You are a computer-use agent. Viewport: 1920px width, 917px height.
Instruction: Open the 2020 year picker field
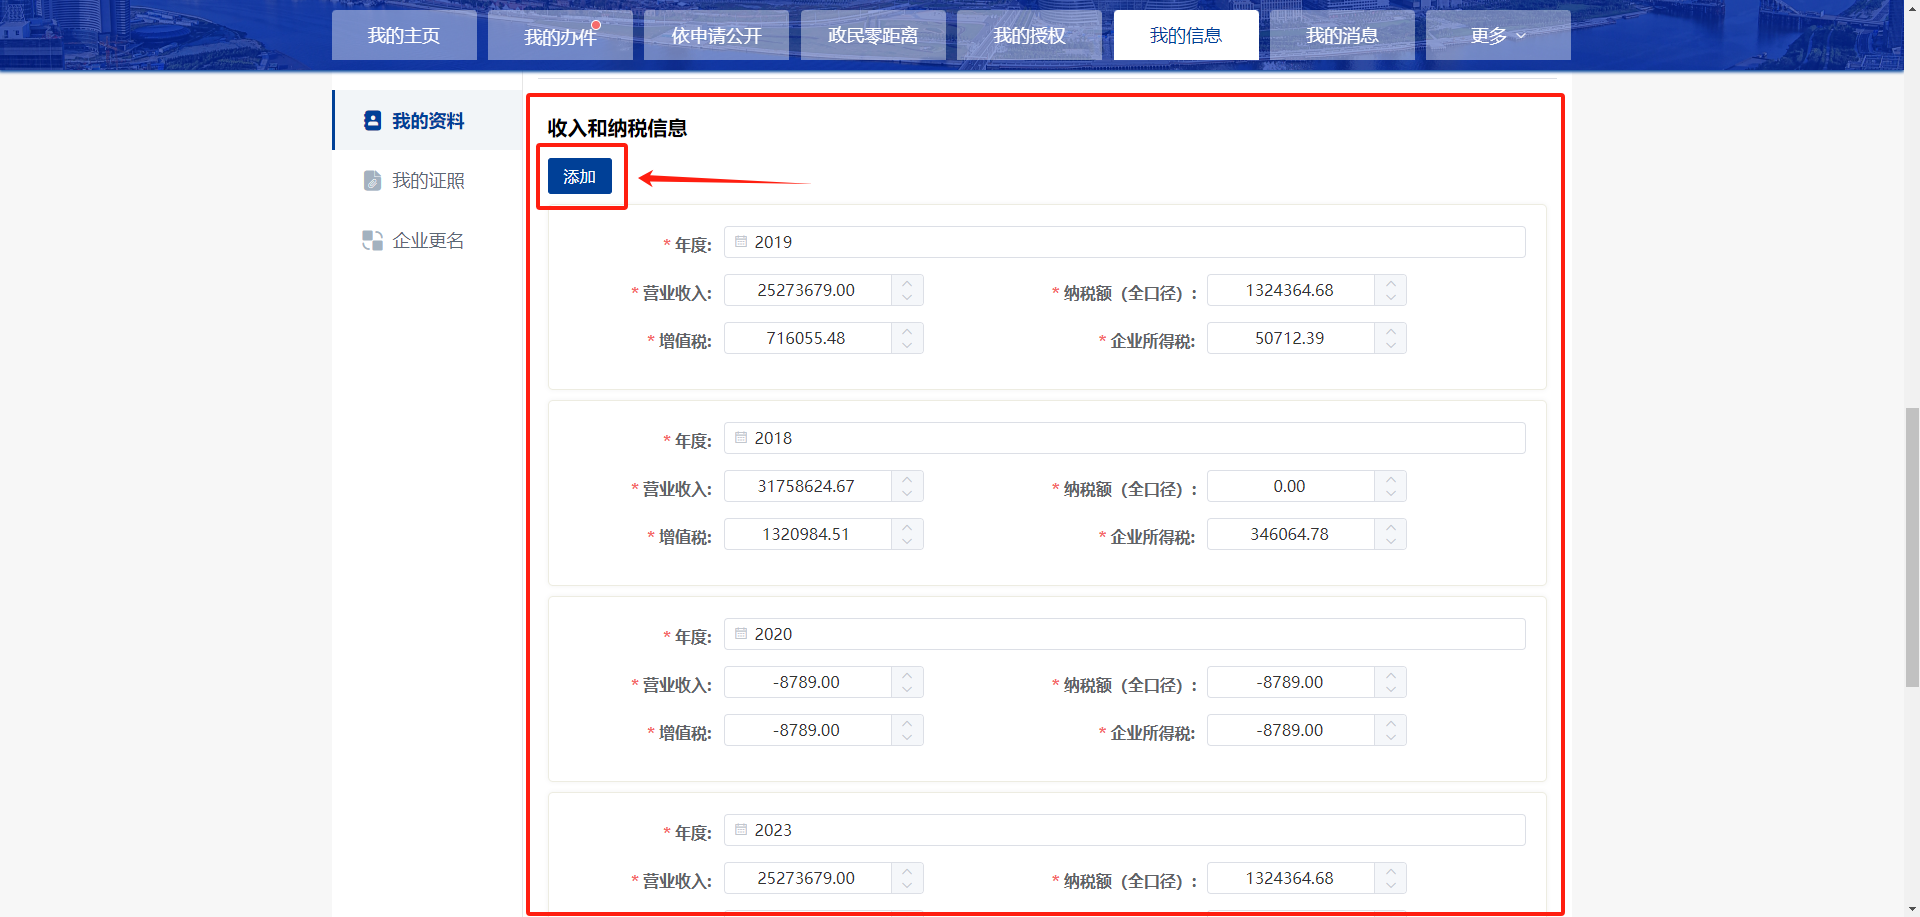[x=1125, y=634]
